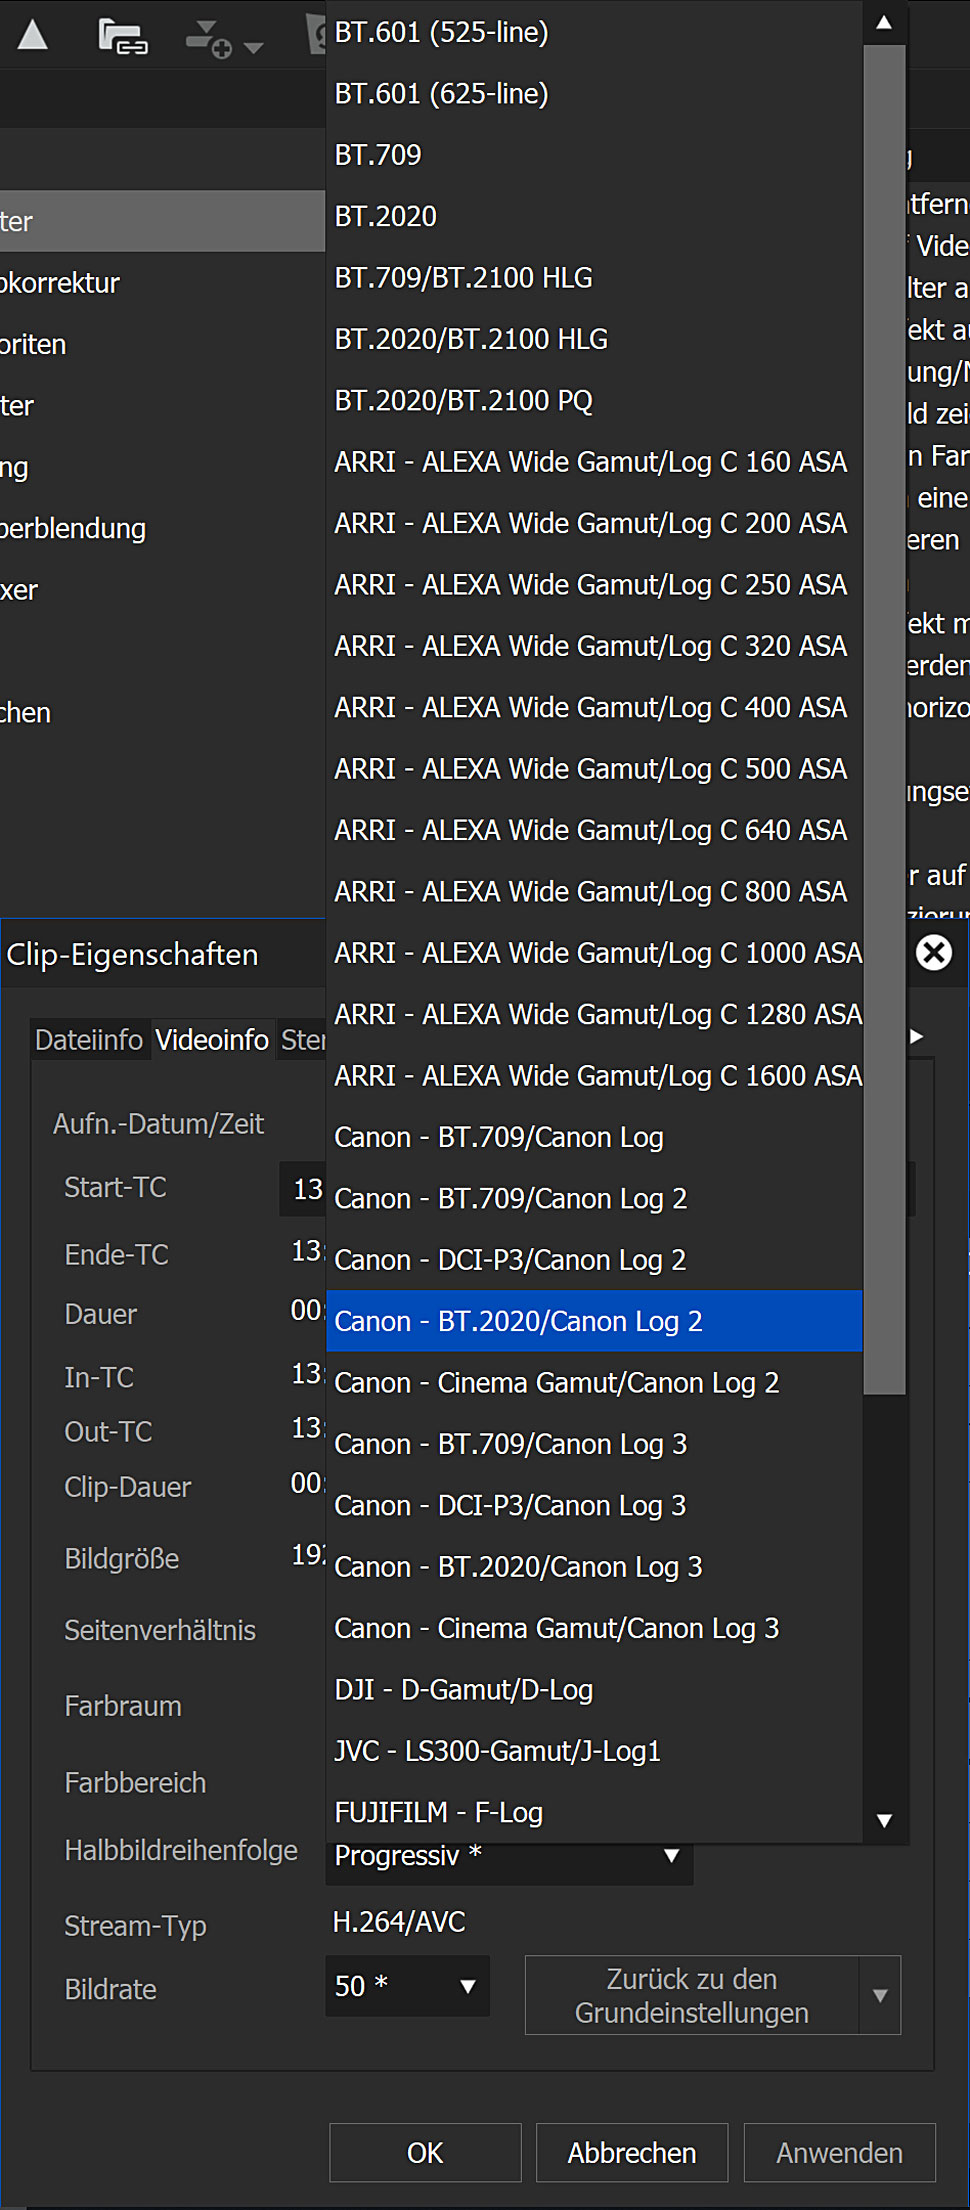Viewport: 970px width, 2210px height.
Task: Click the H.264/AVC stream type value
Action: click(x=399, y=1922)
